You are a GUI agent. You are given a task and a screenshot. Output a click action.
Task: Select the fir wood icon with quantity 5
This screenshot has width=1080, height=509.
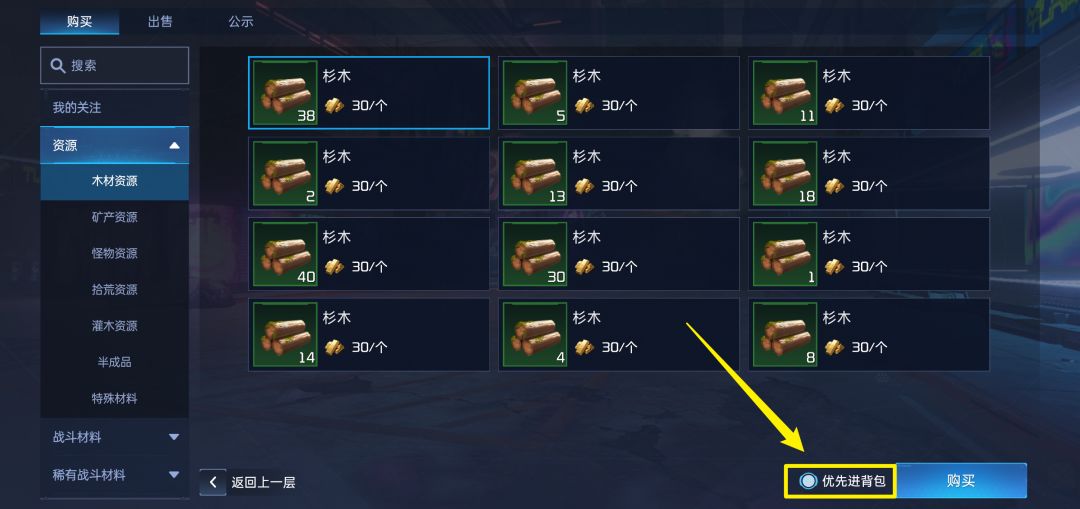coord(535,93)
